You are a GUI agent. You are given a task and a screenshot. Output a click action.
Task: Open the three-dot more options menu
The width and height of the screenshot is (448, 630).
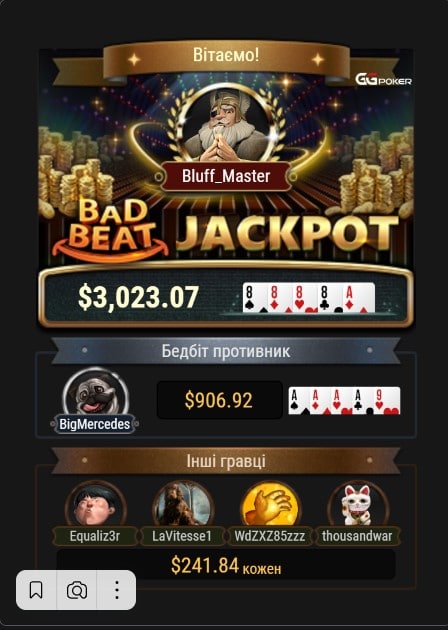tap(117, 590)
